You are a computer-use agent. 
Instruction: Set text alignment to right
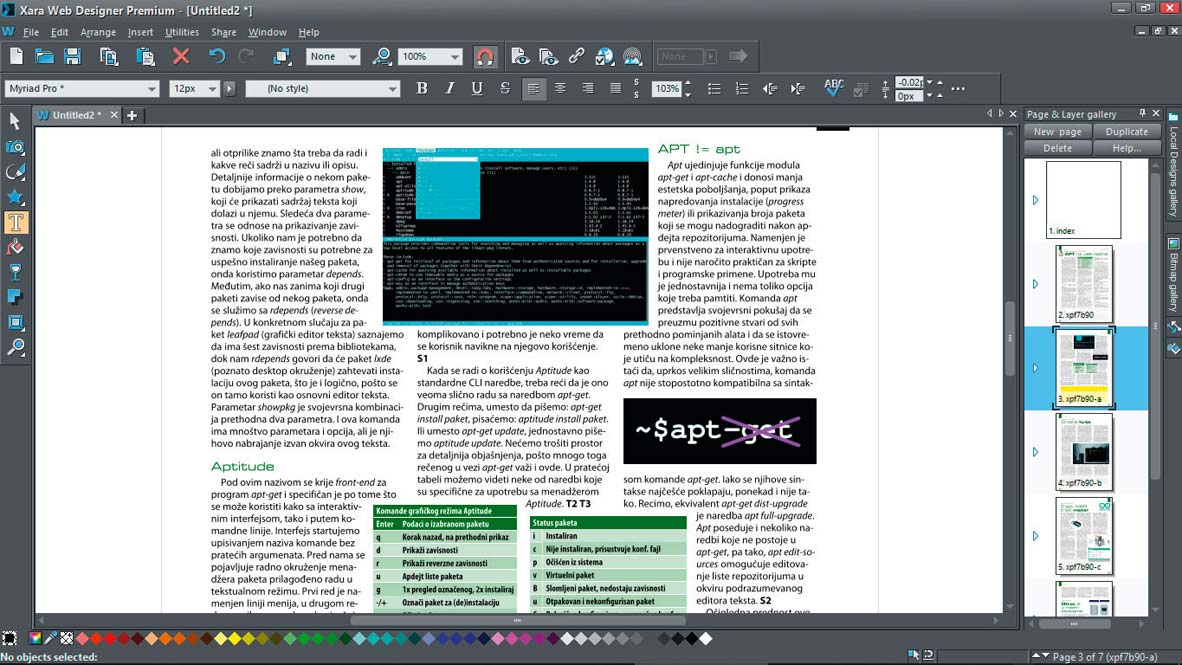tap(587, 89)
